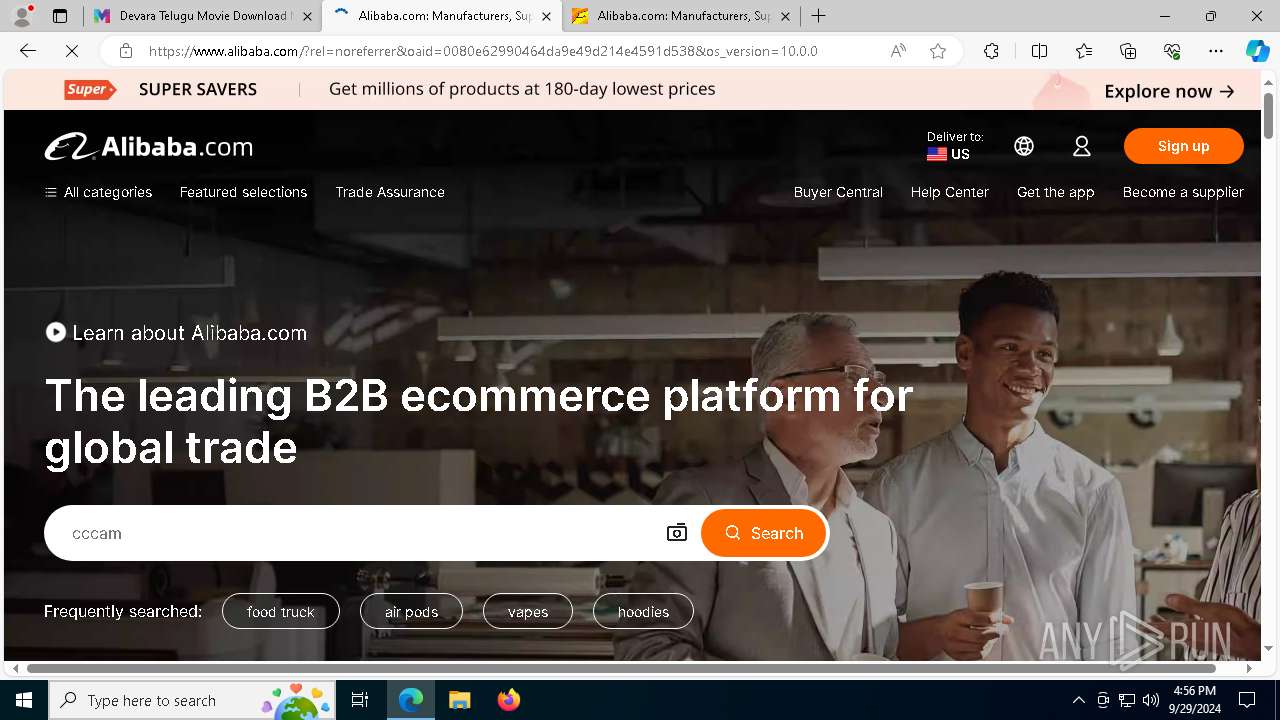Image resolution: width=1280 pixels, height=720 pixels.
Task: Add this page to favorites star
Action: point(938,51)
